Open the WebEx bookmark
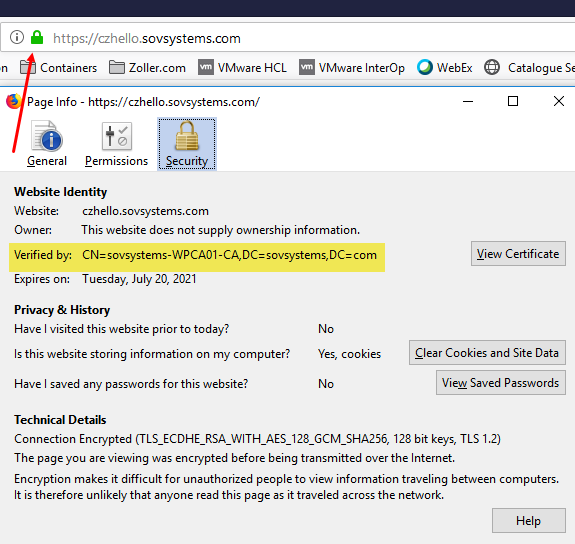Image resolution: width=575 pixels, height=544 pixels. (x=444, y=68)
